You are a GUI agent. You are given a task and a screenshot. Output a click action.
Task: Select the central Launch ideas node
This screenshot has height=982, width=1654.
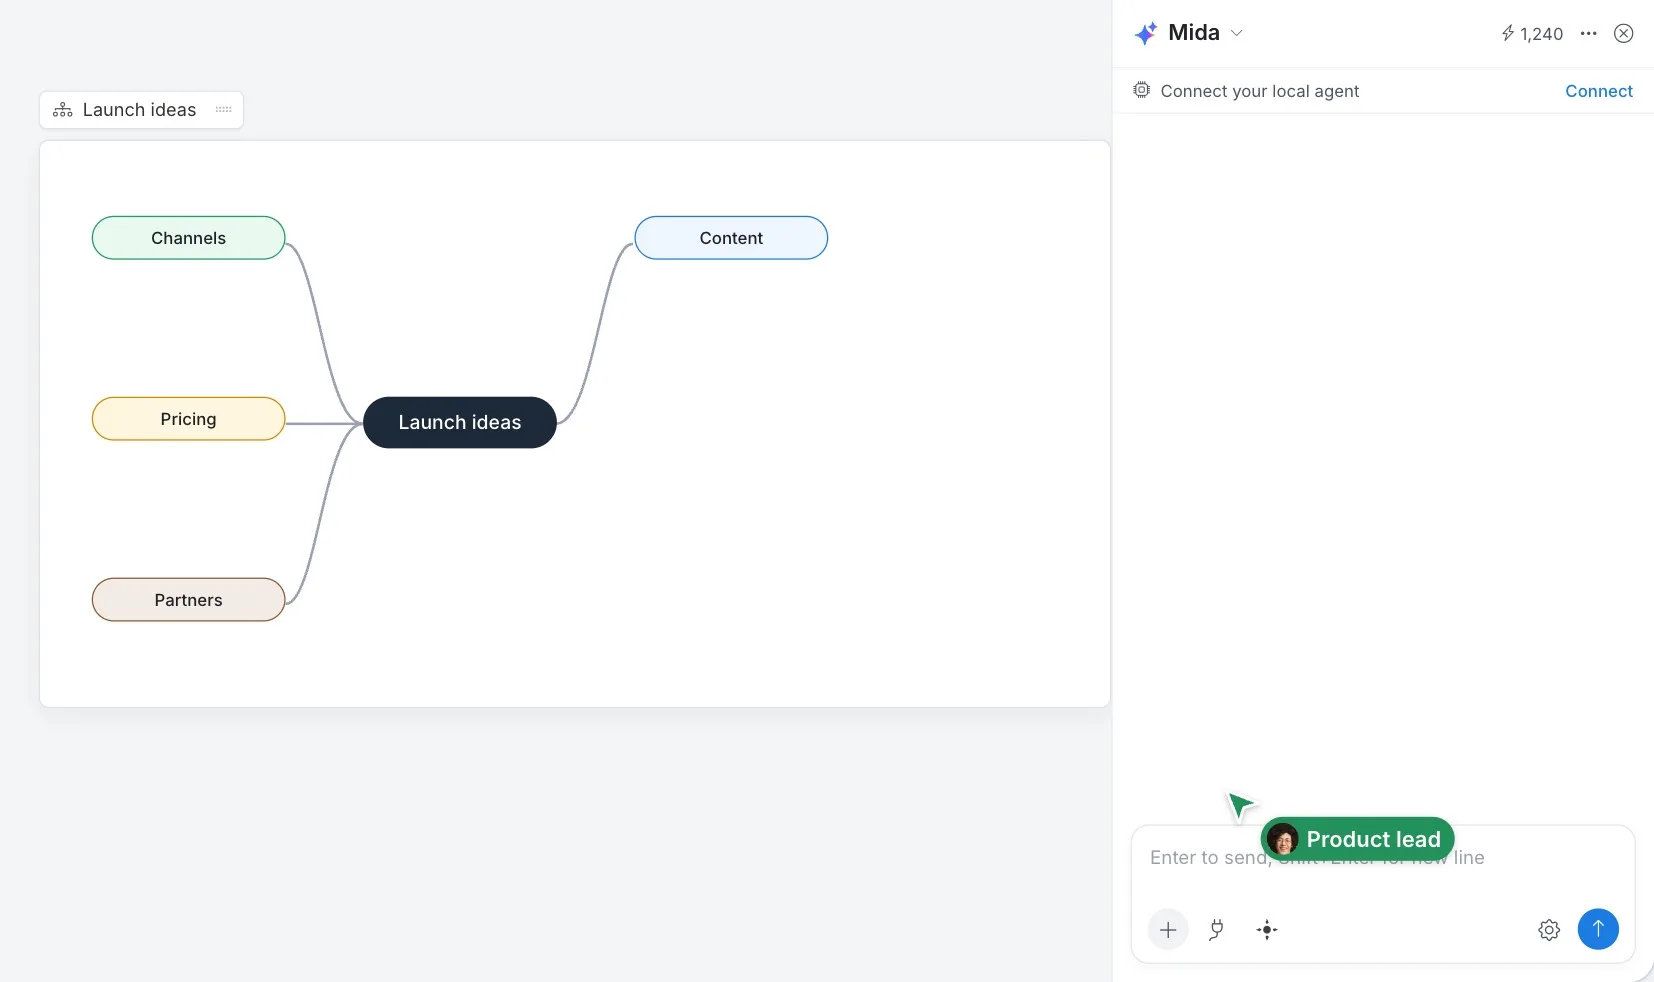click(460, 423)
